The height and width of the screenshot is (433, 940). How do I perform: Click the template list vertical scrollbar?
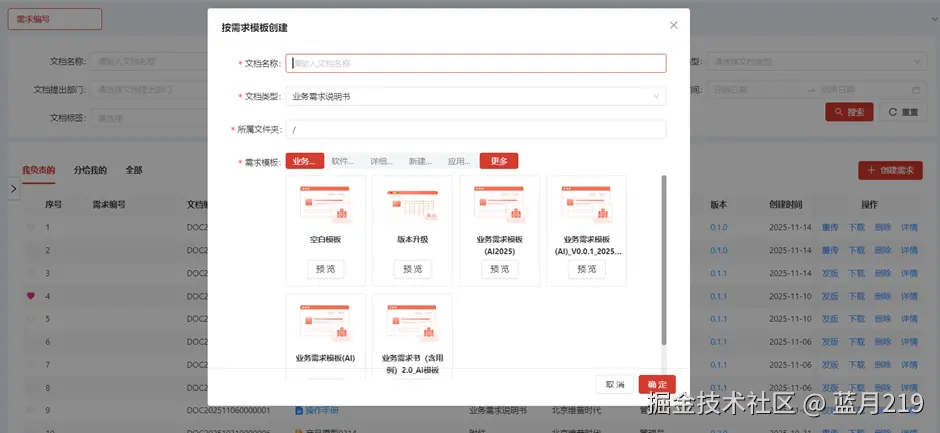coord(664,260)
